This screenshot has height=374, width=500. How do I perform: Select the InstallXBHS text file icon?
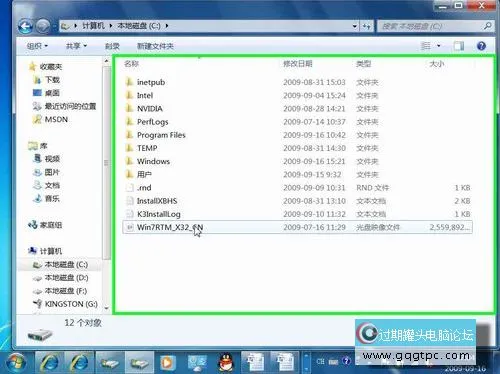pyautogui.click(x=129, y=201)
